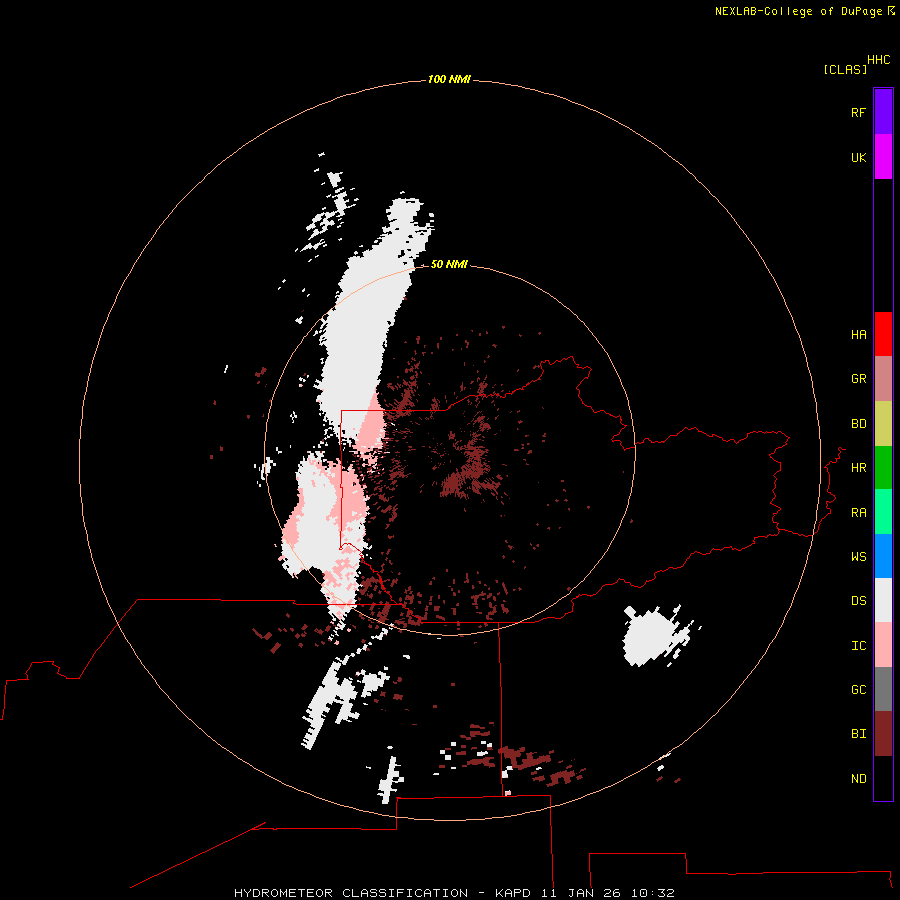
Task: Click the UK legend label
Action: pyautogui.click(x=858, y=157)
